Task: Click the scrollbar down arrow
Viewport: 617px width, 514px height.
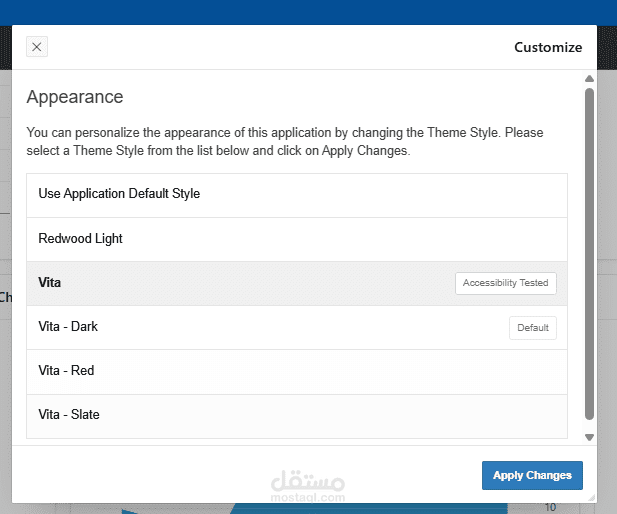Action: pyautogui.click(x=589, y=437)
